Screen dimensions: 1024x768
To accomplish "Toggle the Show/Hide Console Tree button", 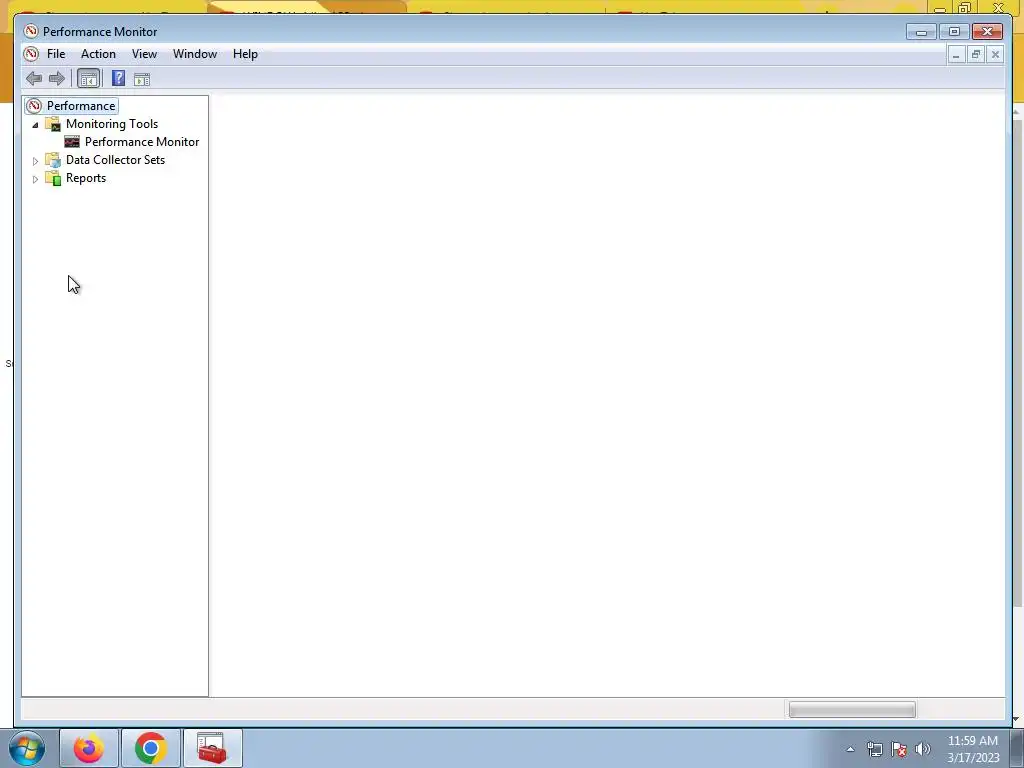I will tap(88, 79).
